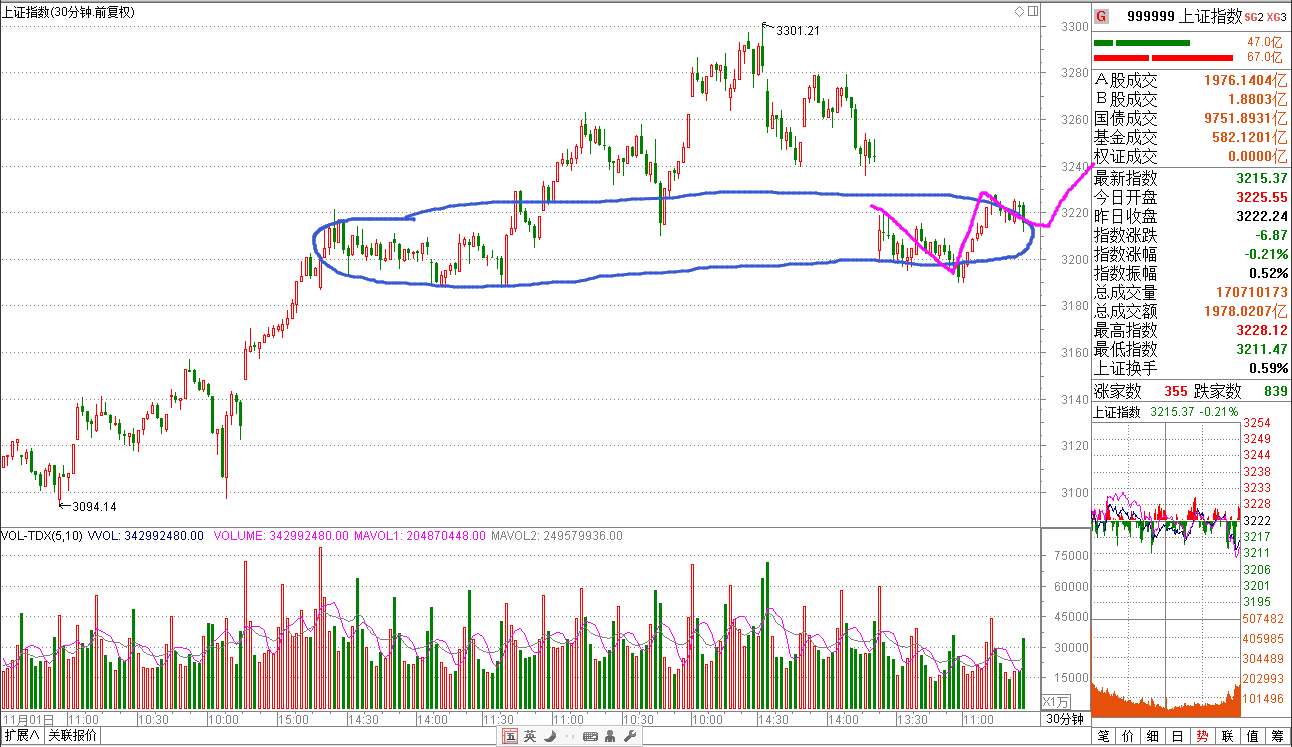Click the IME user account icon
1292x747 pixels.
(x=610, y=737)
